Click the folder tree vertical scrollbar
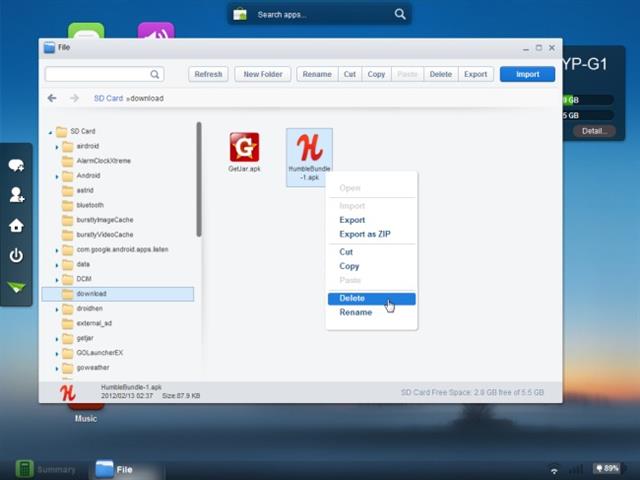The width and height of the screenshot is (640, 480). click(198, 180)
